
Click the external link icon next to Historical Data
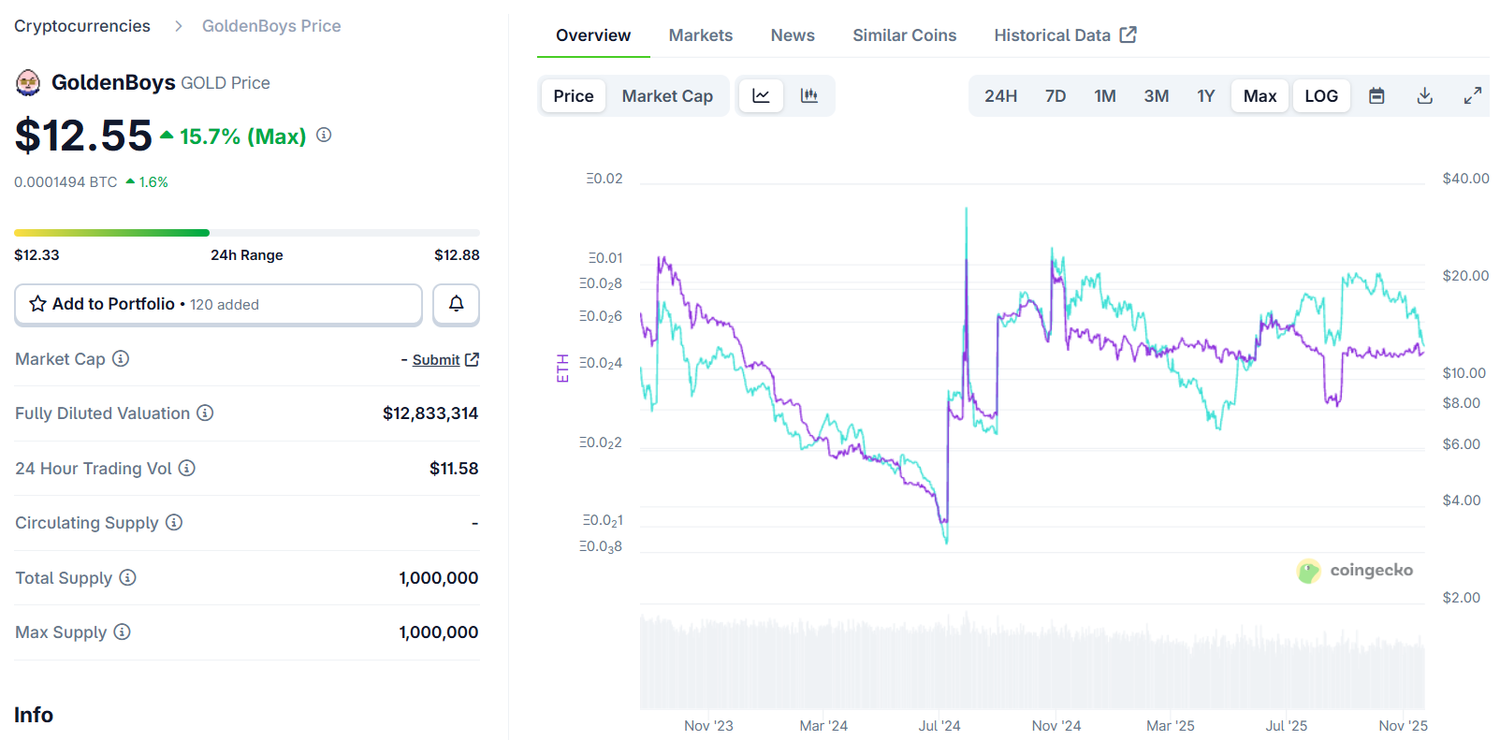coord(1129,34)
